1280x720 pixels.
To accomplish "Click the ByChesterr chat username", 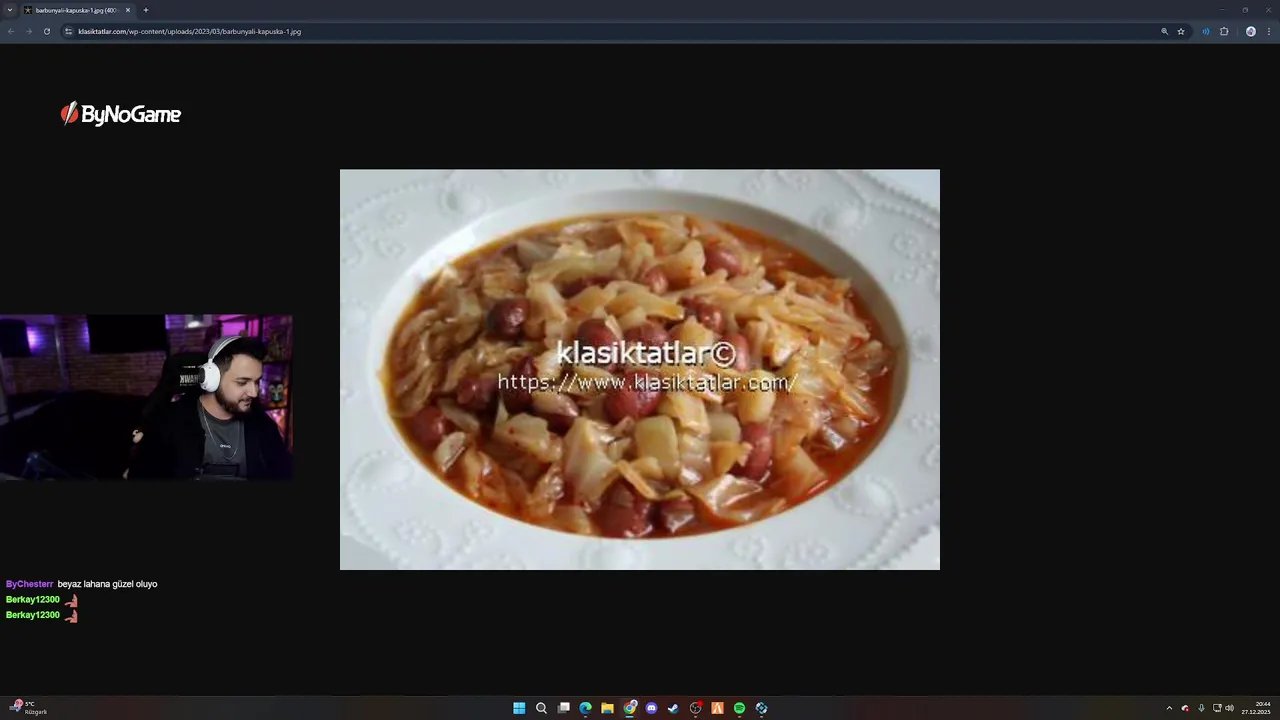I will tap(30, 584).
